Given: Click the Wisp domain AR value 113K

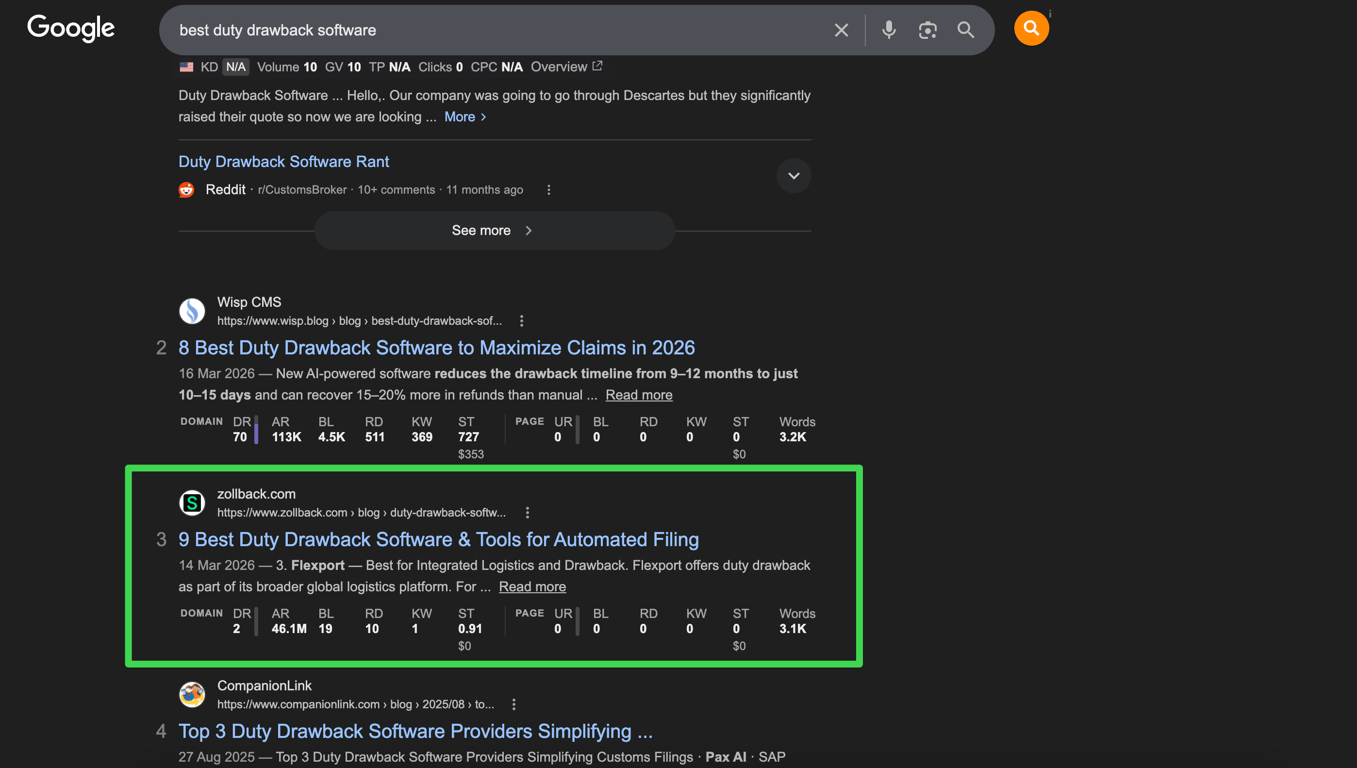Looking at the screenshot, I should pos(287,437).
